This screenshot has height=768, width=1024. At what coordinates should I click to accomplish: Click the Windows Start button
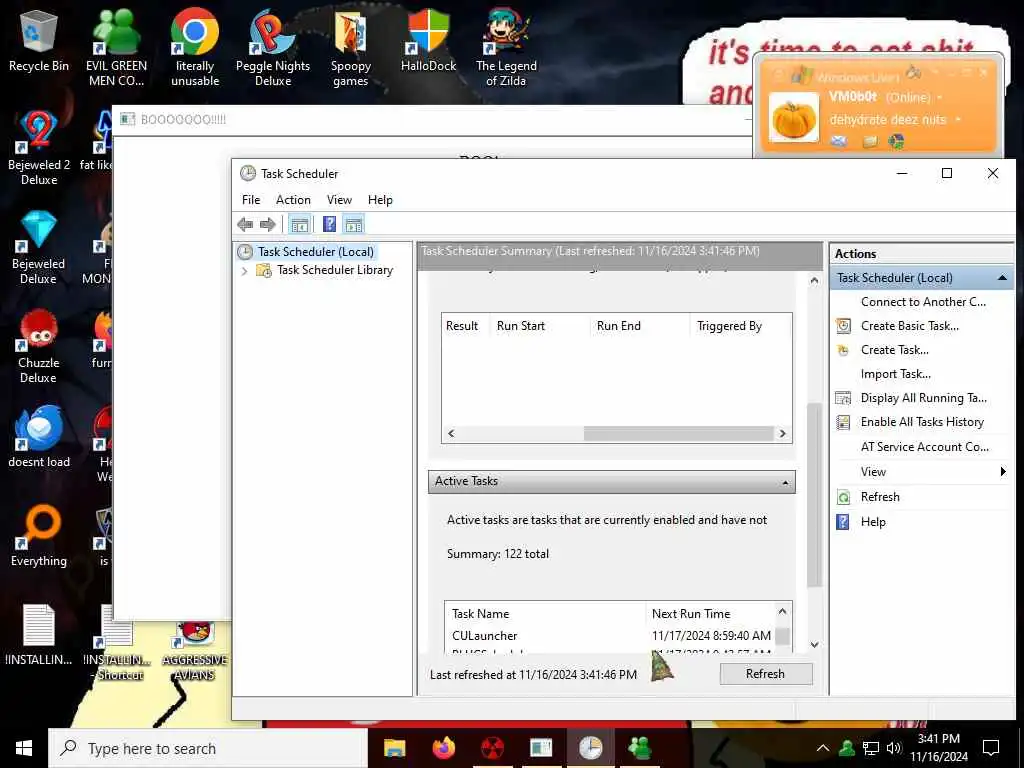[24, 748]
